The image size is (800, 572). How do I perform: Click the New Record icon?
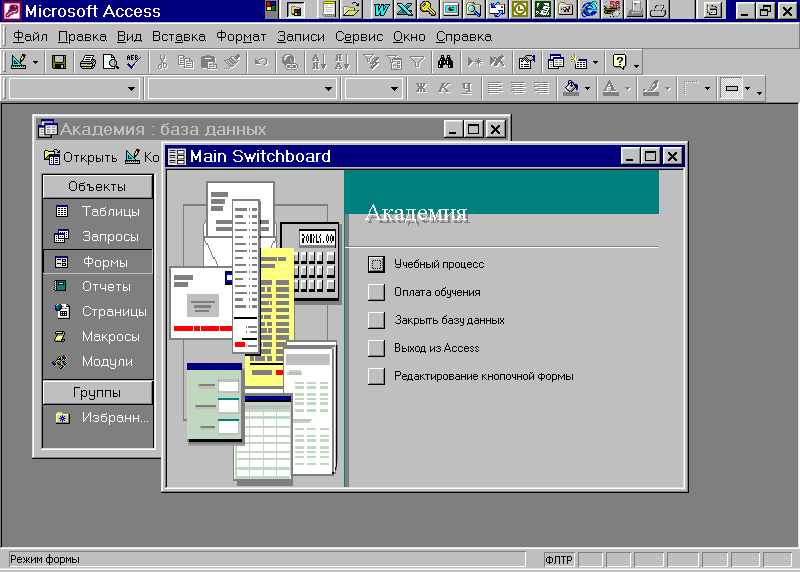coord(474,62)
